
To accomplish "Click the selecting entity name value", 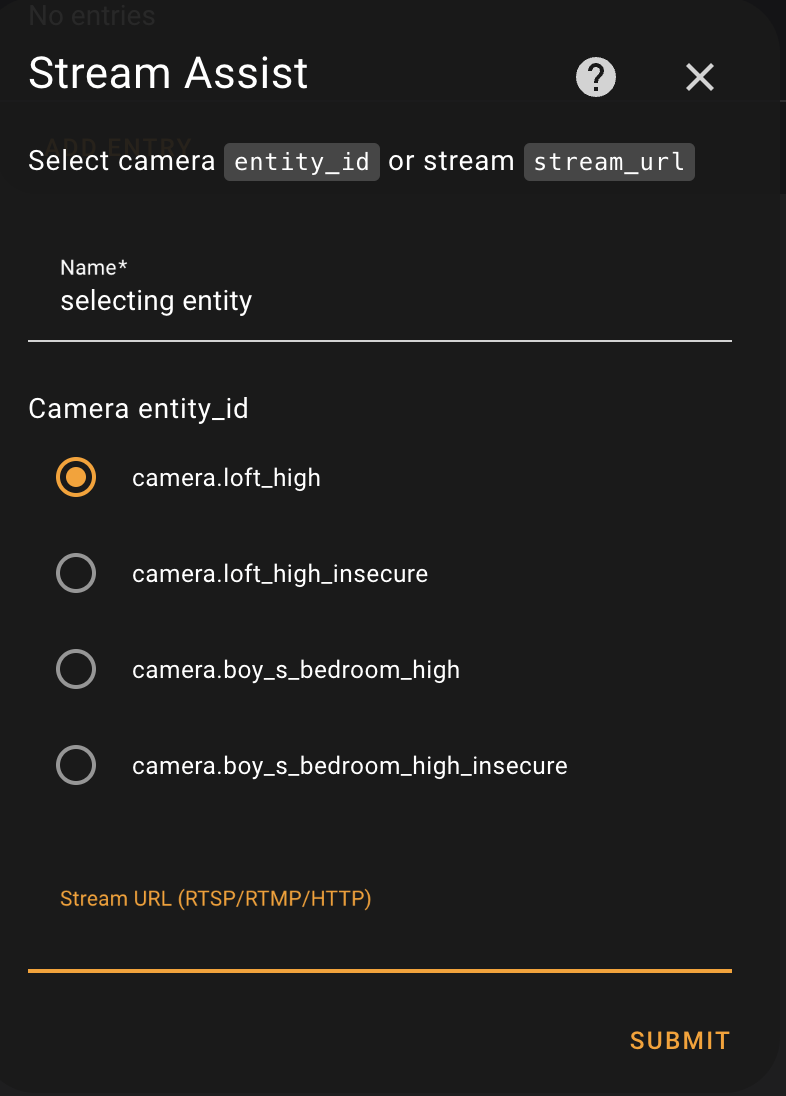I will point(156,301).
